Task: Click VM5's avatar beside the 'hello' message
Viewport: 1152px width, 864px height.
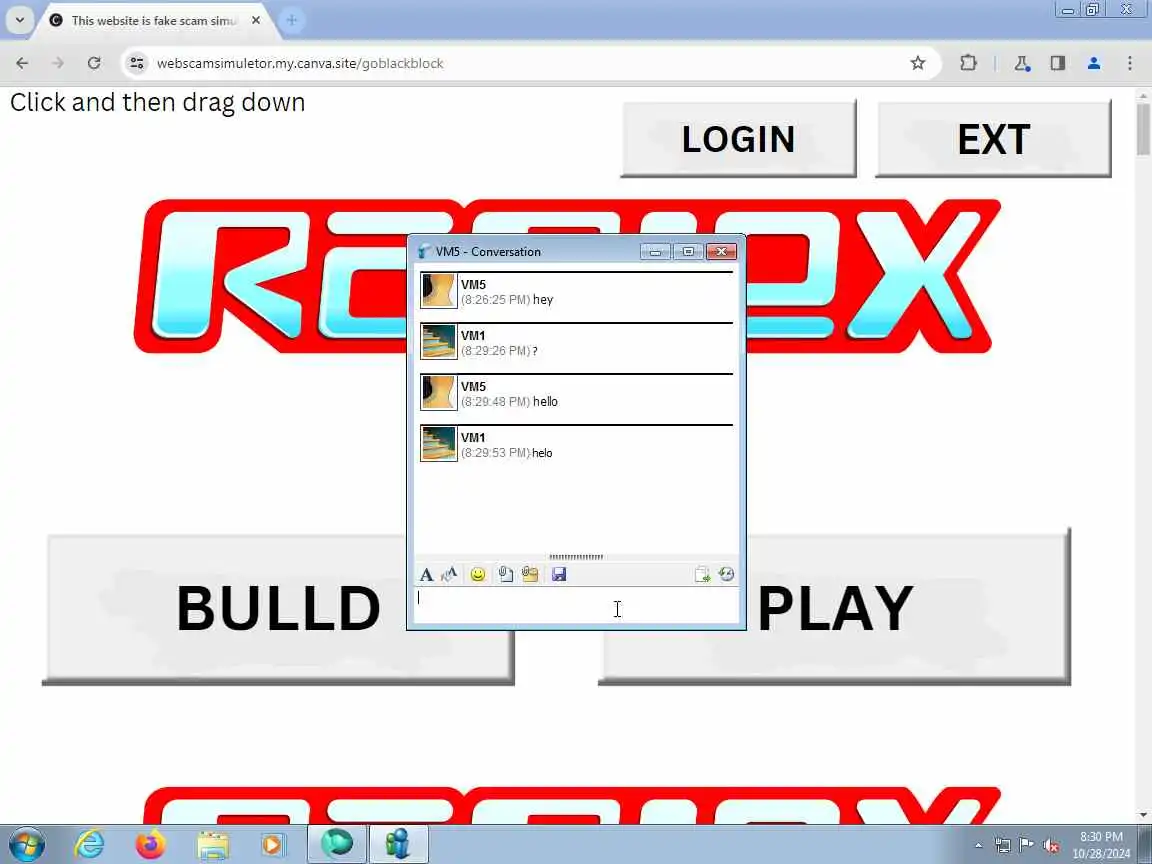Action: 439,392
